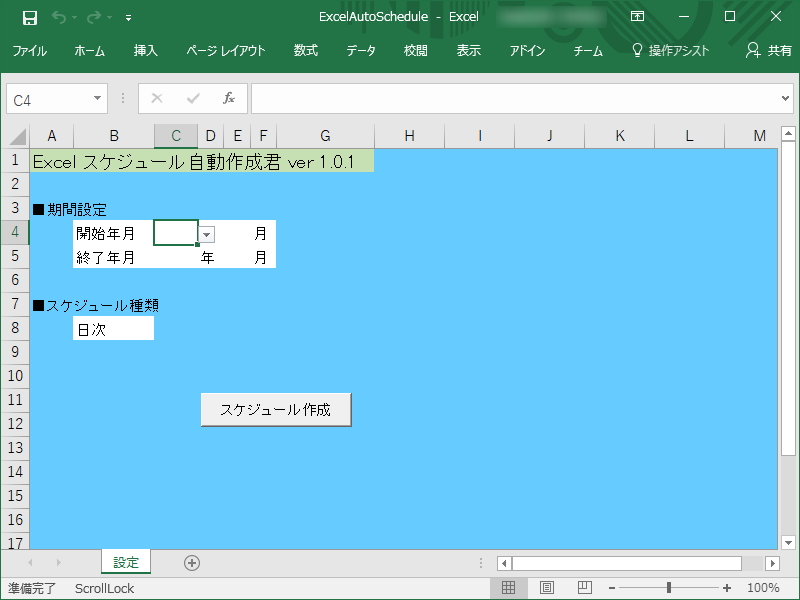Image resolution: width=800 pixels, height=600 pixels.
Task: Select column H header
Action: pyautogui.click(x=409, y=136)
